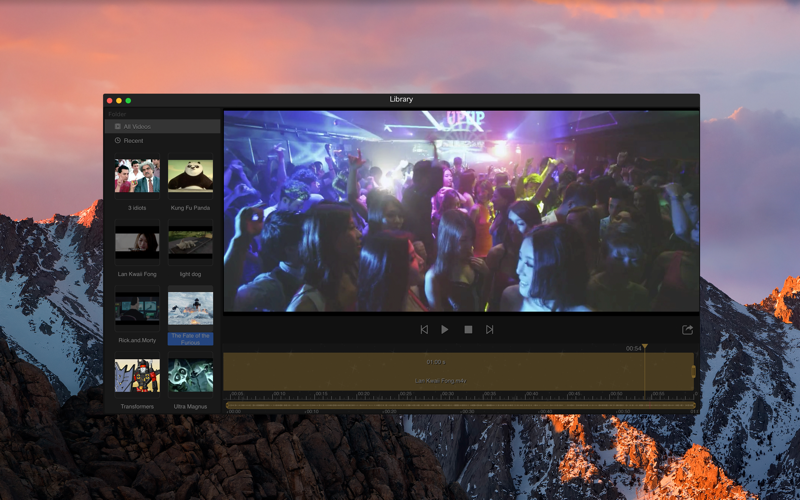Image resolution: width=800 pixels, height=500 pixels.
Task: Select the All Videos folder
Action: tap(163, 126)
